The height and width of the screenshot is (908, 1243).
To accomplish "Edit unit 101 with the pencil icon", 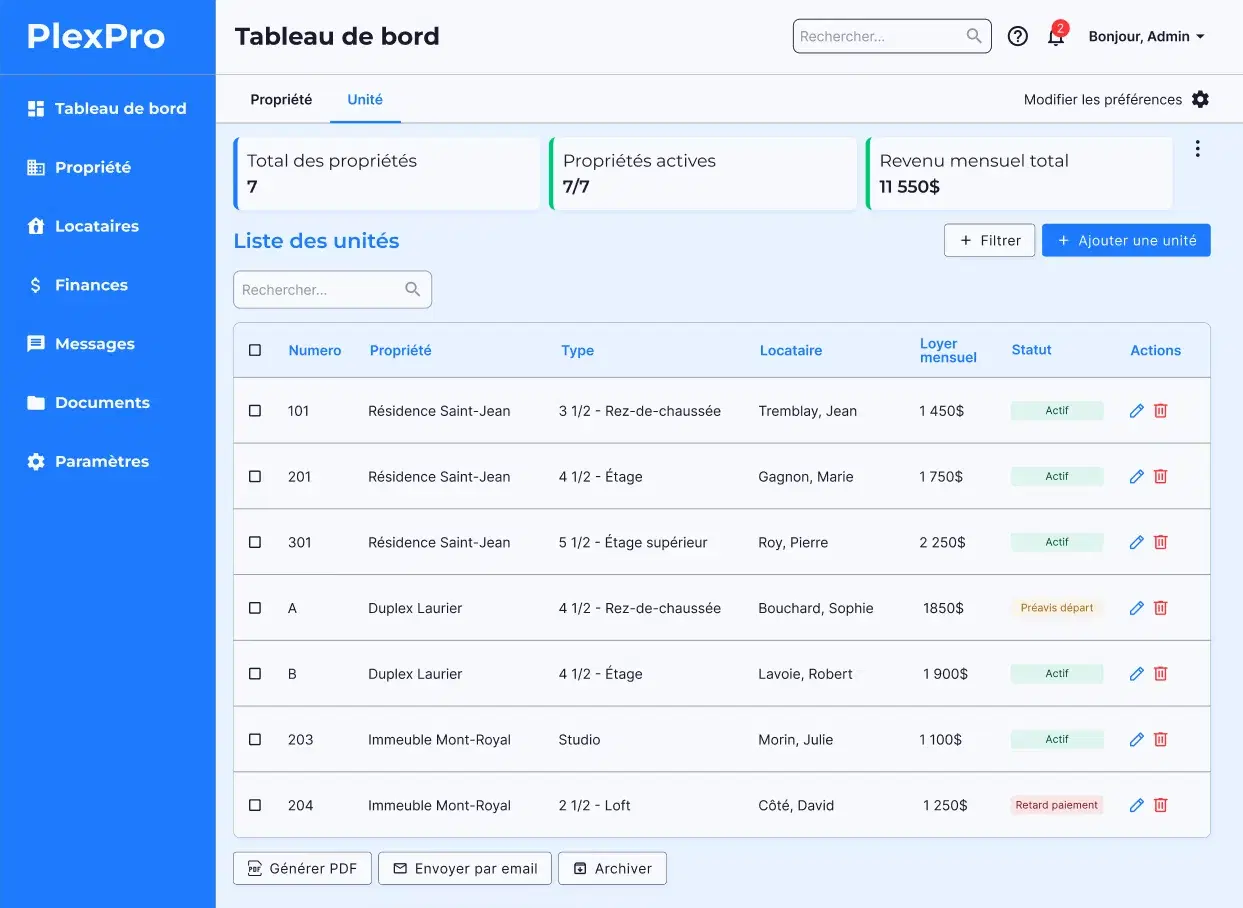I will coord(1136,411).
